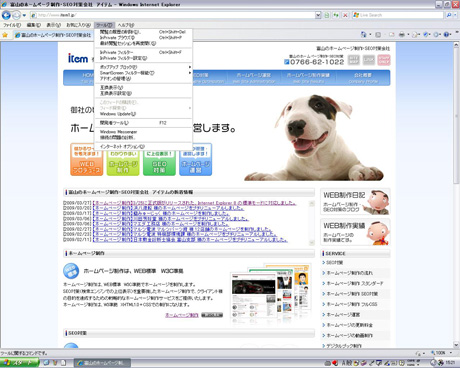Launch Windows Messenger from the menu

point(143,132)
